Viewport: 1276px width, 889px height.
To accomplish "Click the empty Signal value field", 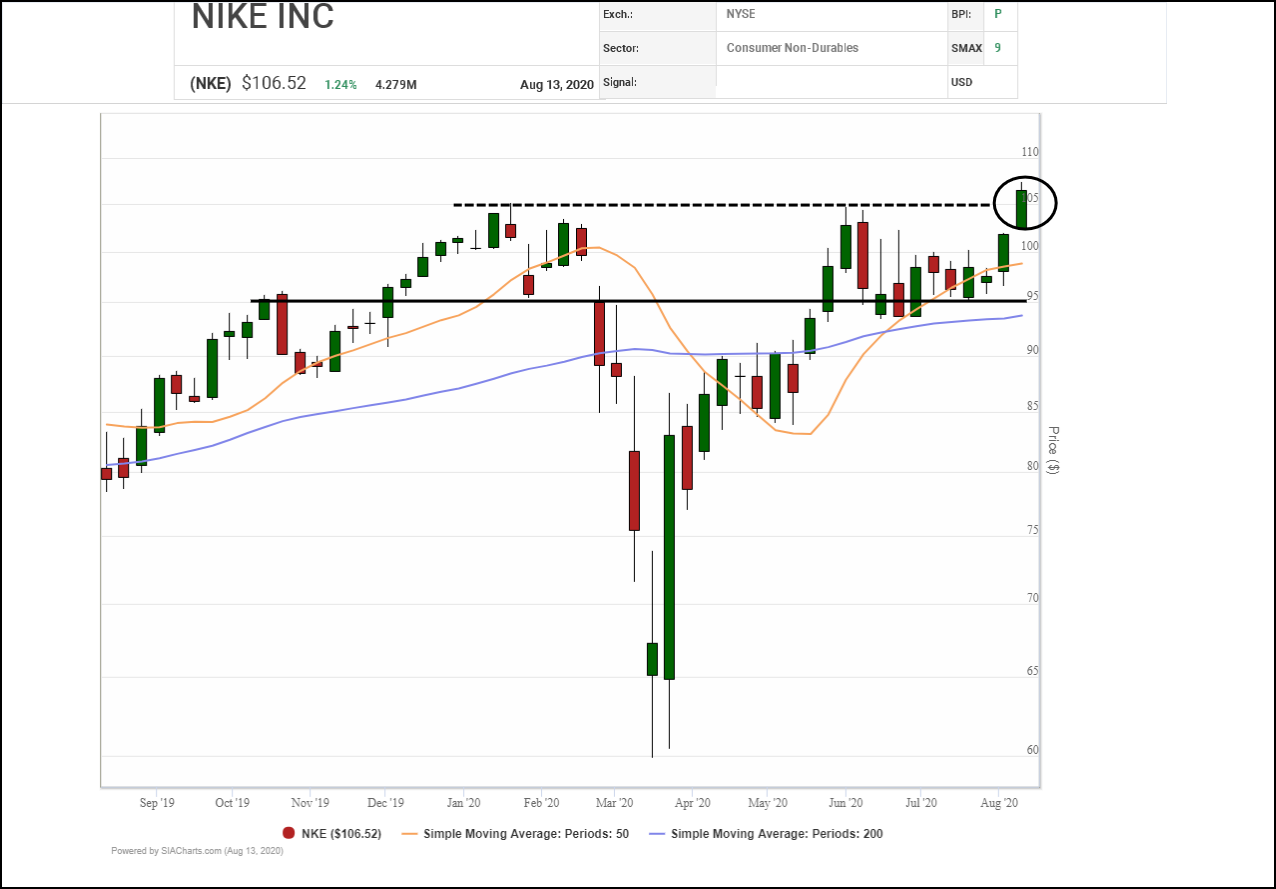I will 830,82.
